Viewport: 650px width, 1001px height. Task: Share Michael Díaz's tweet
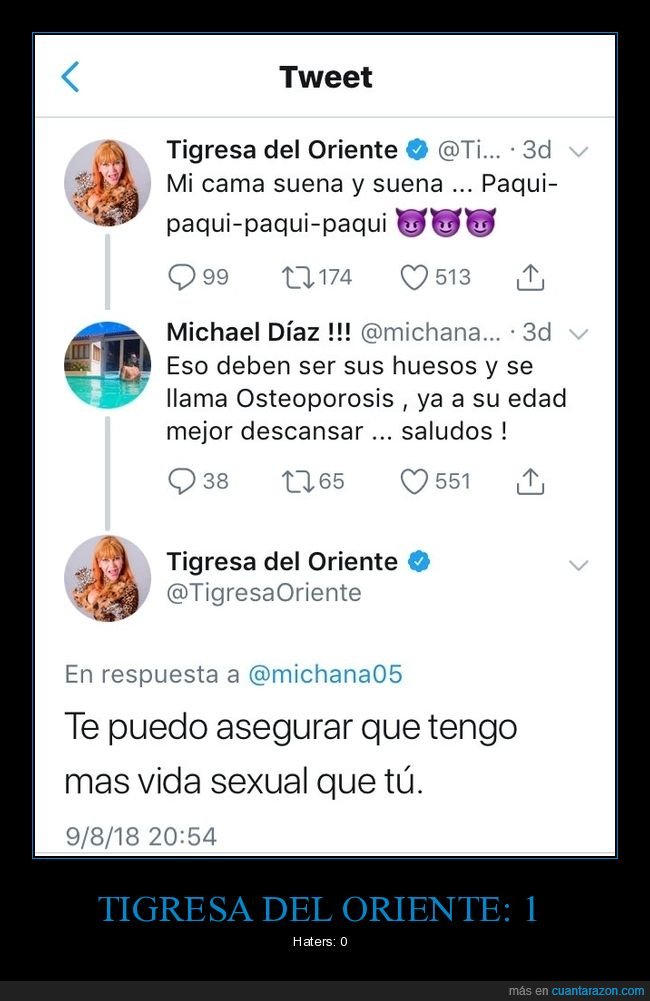[x=530, y=482]
